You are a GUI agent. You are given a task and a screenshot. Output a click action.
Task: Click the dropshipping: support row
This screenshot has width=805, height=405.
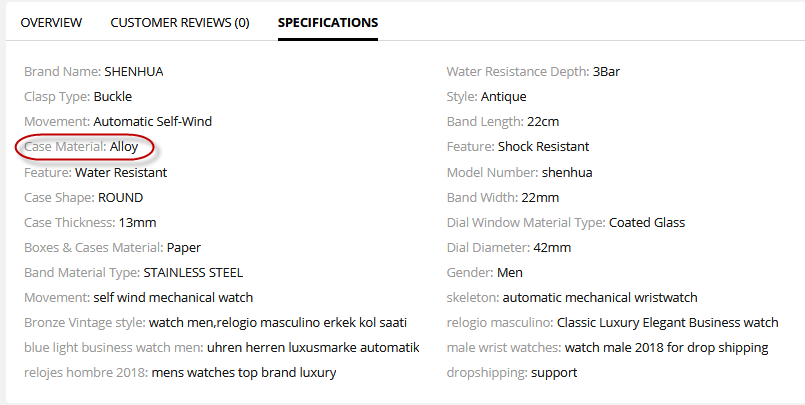512,372
